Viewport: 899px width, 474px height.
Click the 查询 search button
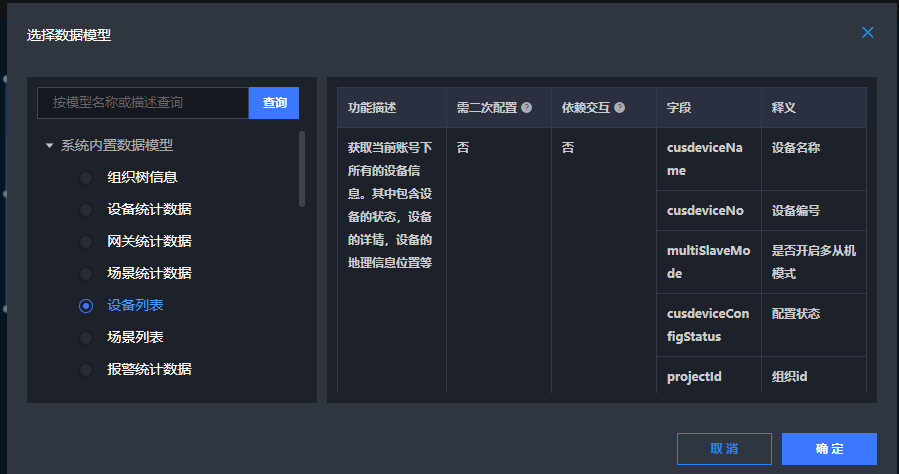coord(274,103)
